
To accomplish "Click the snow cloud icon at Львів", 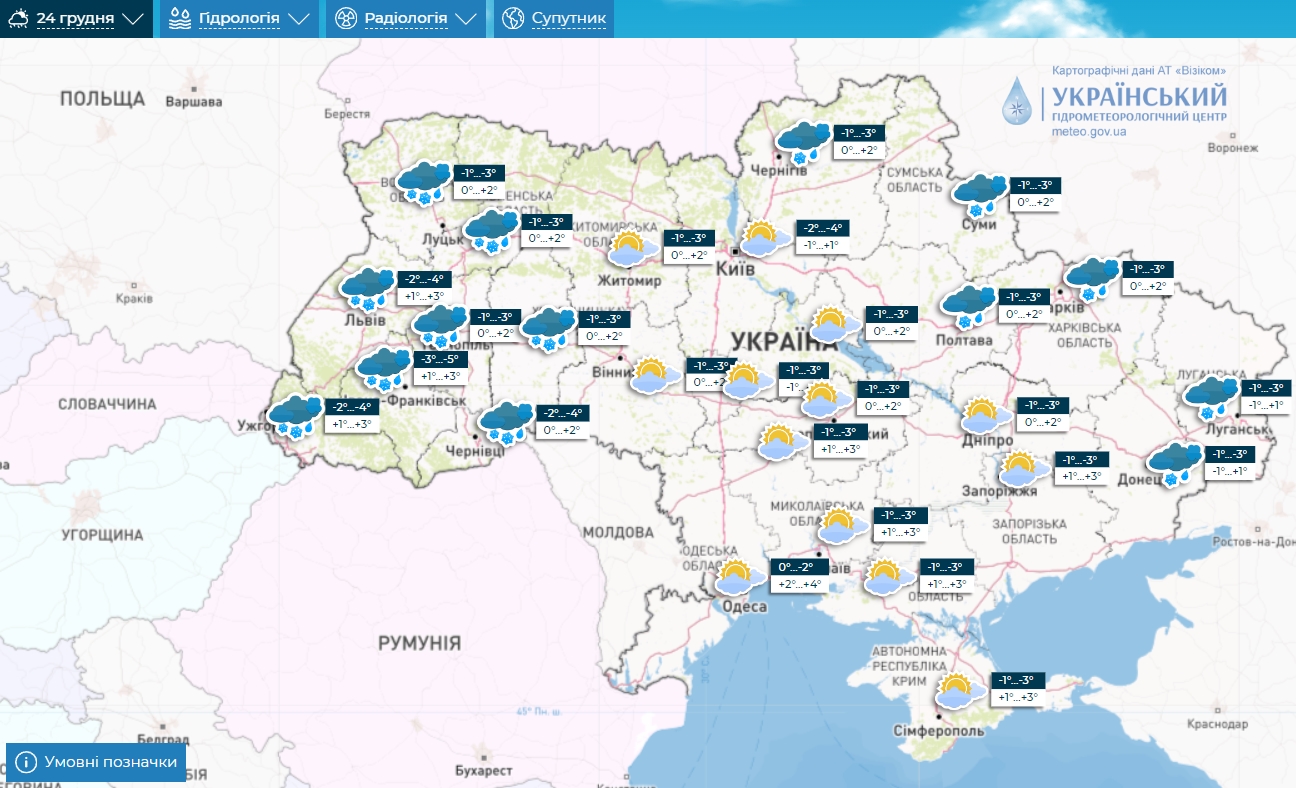I will (x=367, y=288).
